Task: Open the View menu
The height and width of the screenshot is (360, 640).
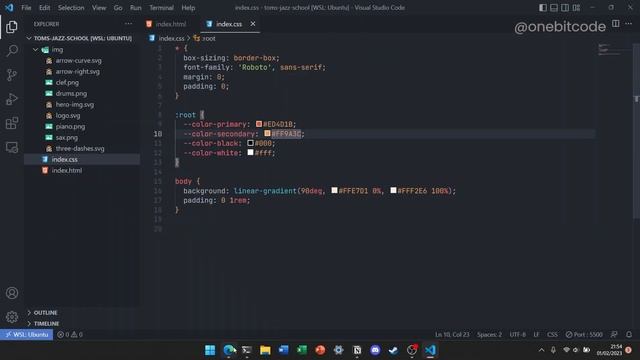Action: point(99,8)
